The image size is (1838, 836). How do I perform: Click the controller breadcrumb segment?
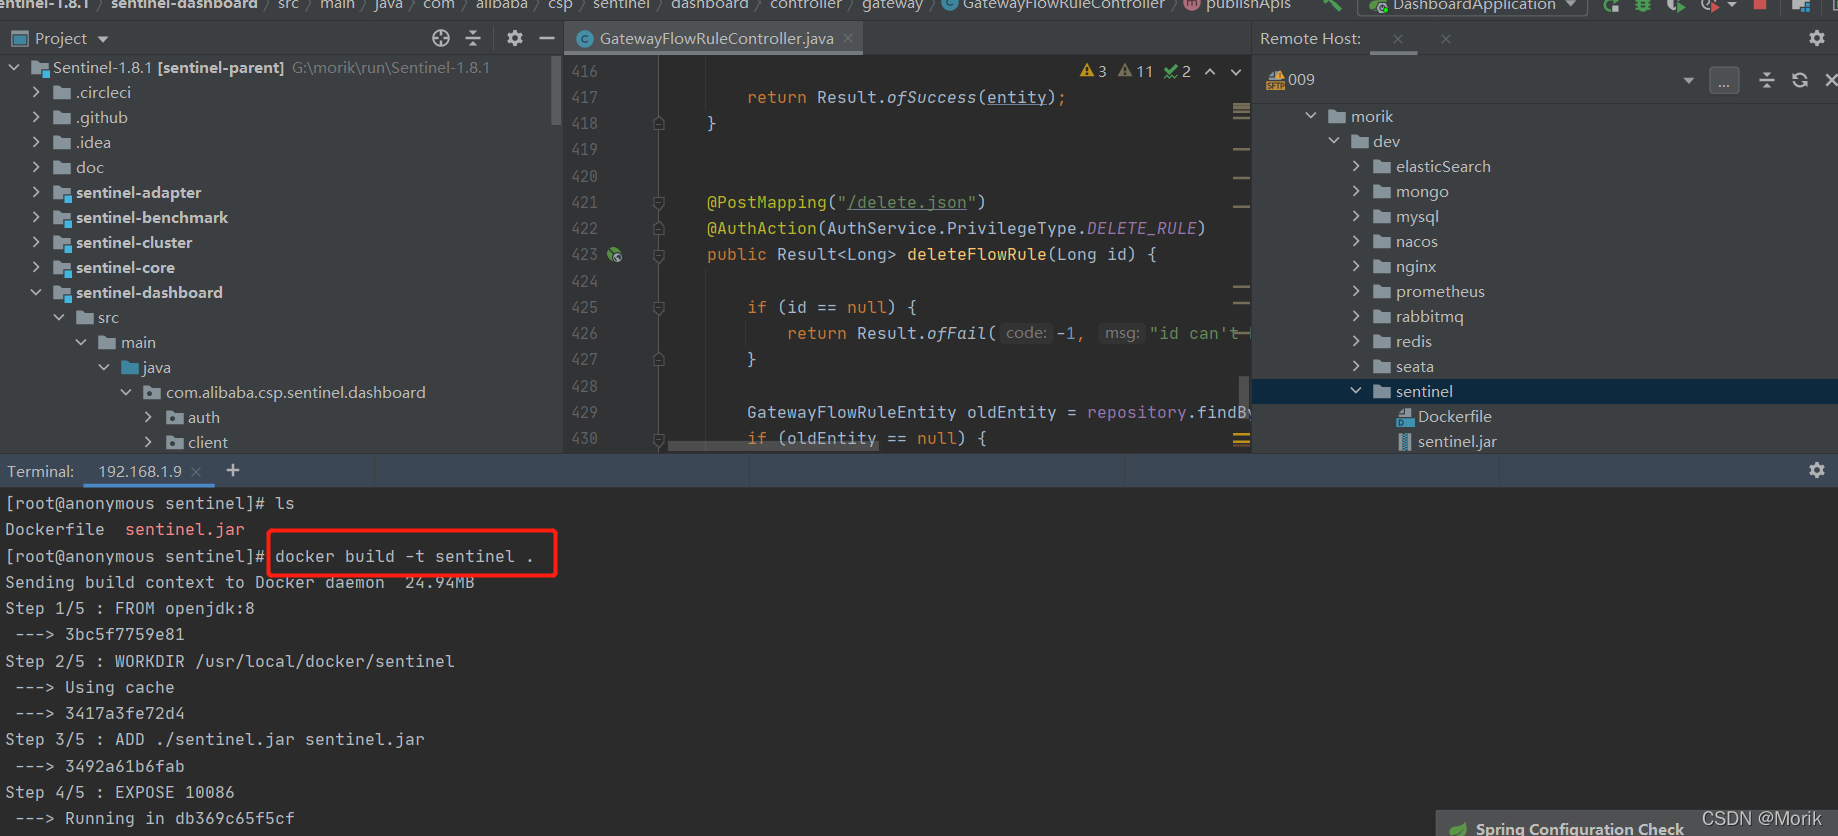pyautogui.click(x=806, y=5)
